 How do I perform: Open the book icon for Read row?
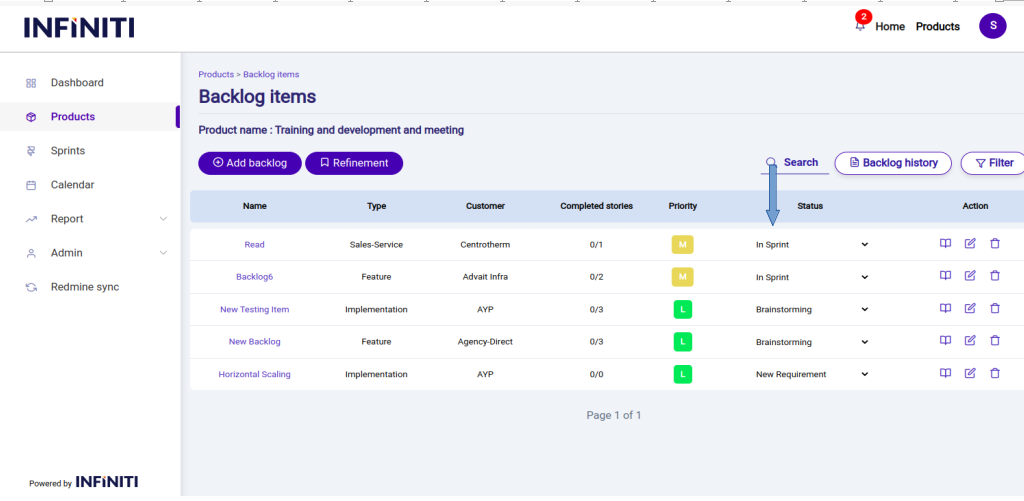[x=945, y=244]
